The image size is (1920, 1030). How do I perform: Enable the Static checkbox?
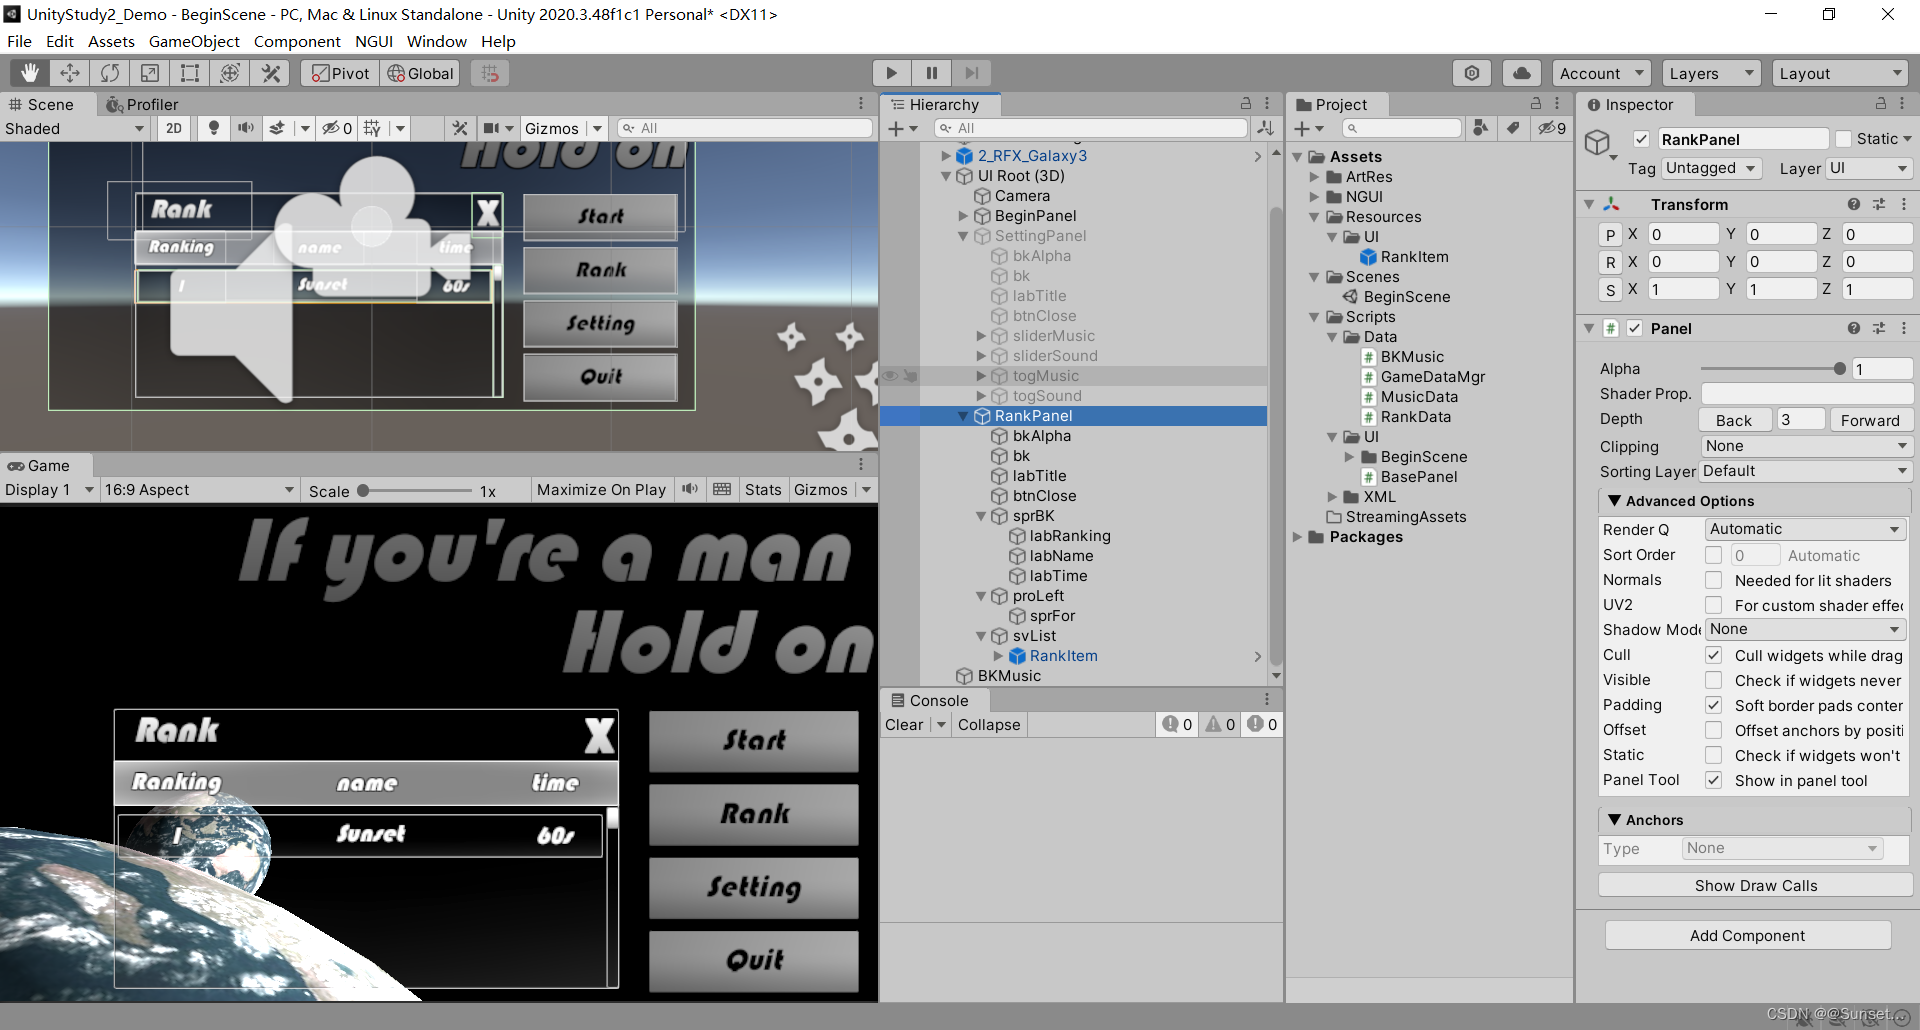click(1843, 139)
